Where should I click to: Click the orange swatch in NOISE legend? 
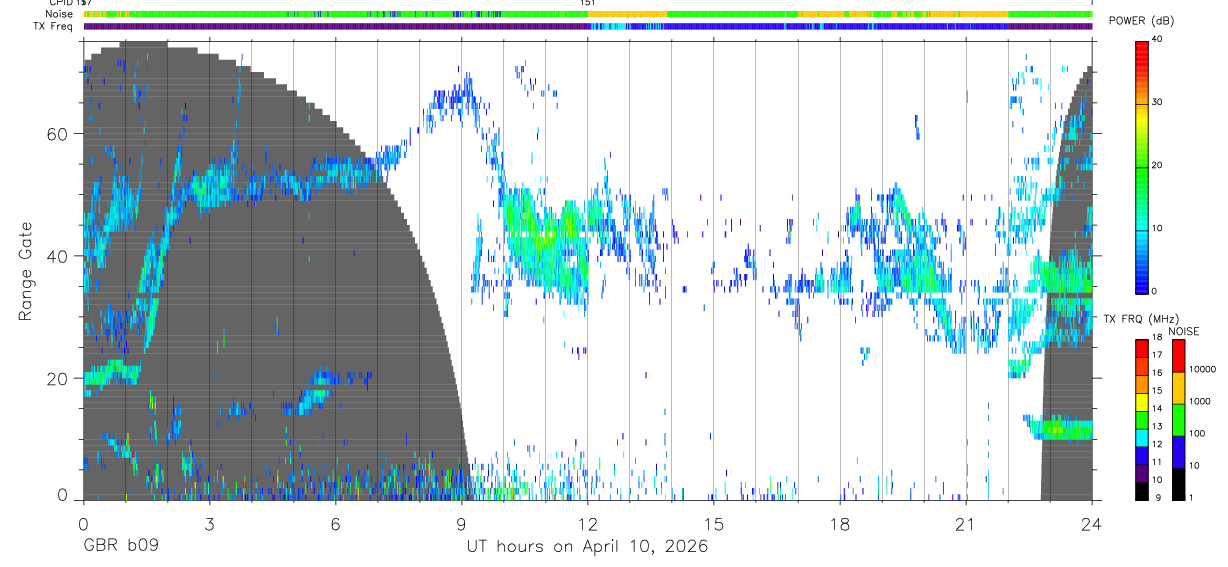1179,388
